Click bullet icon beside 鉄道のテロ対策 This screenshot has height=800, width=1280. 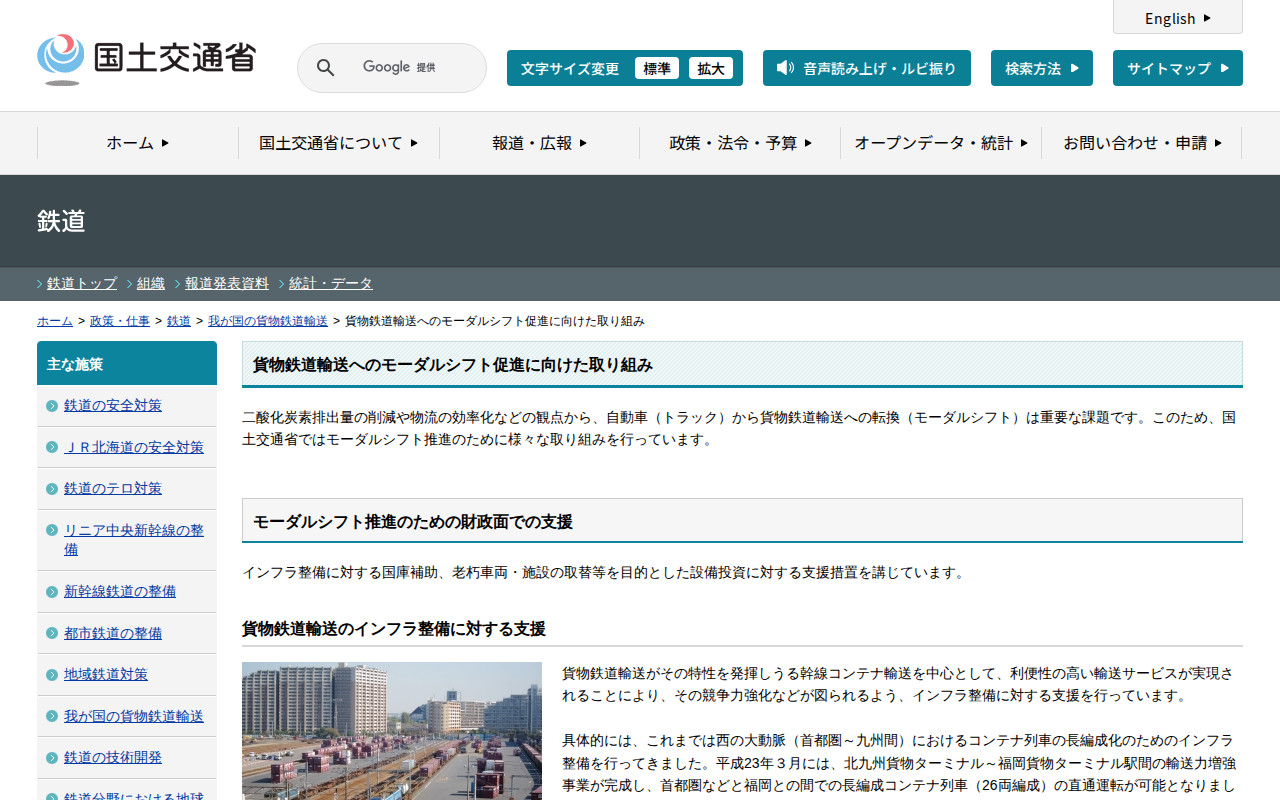[52, 489]
